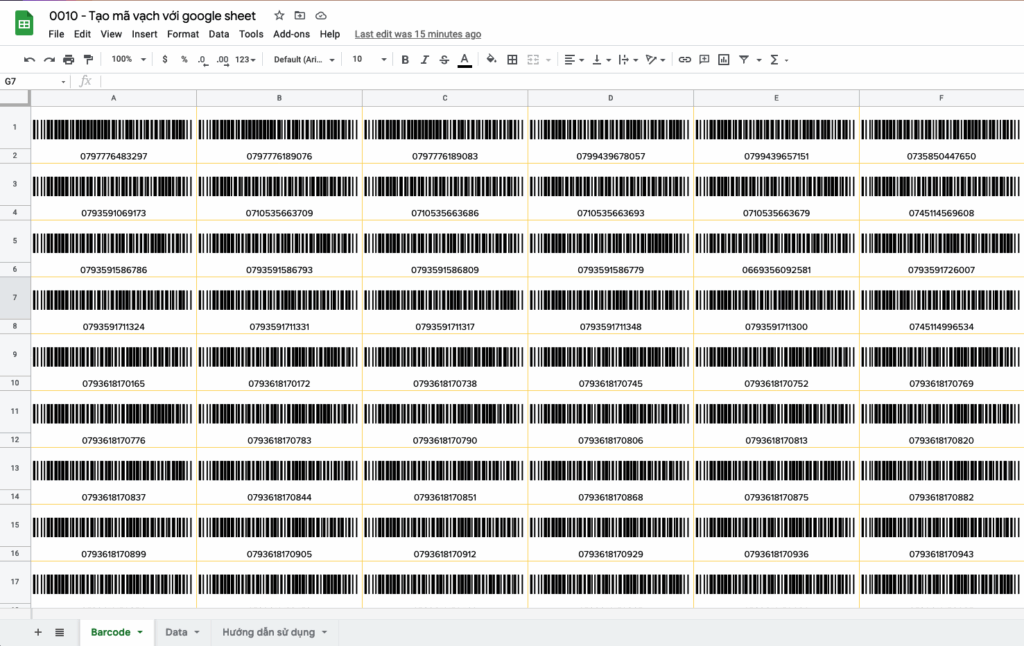Click the Insert comment icon

click(704, 60)
